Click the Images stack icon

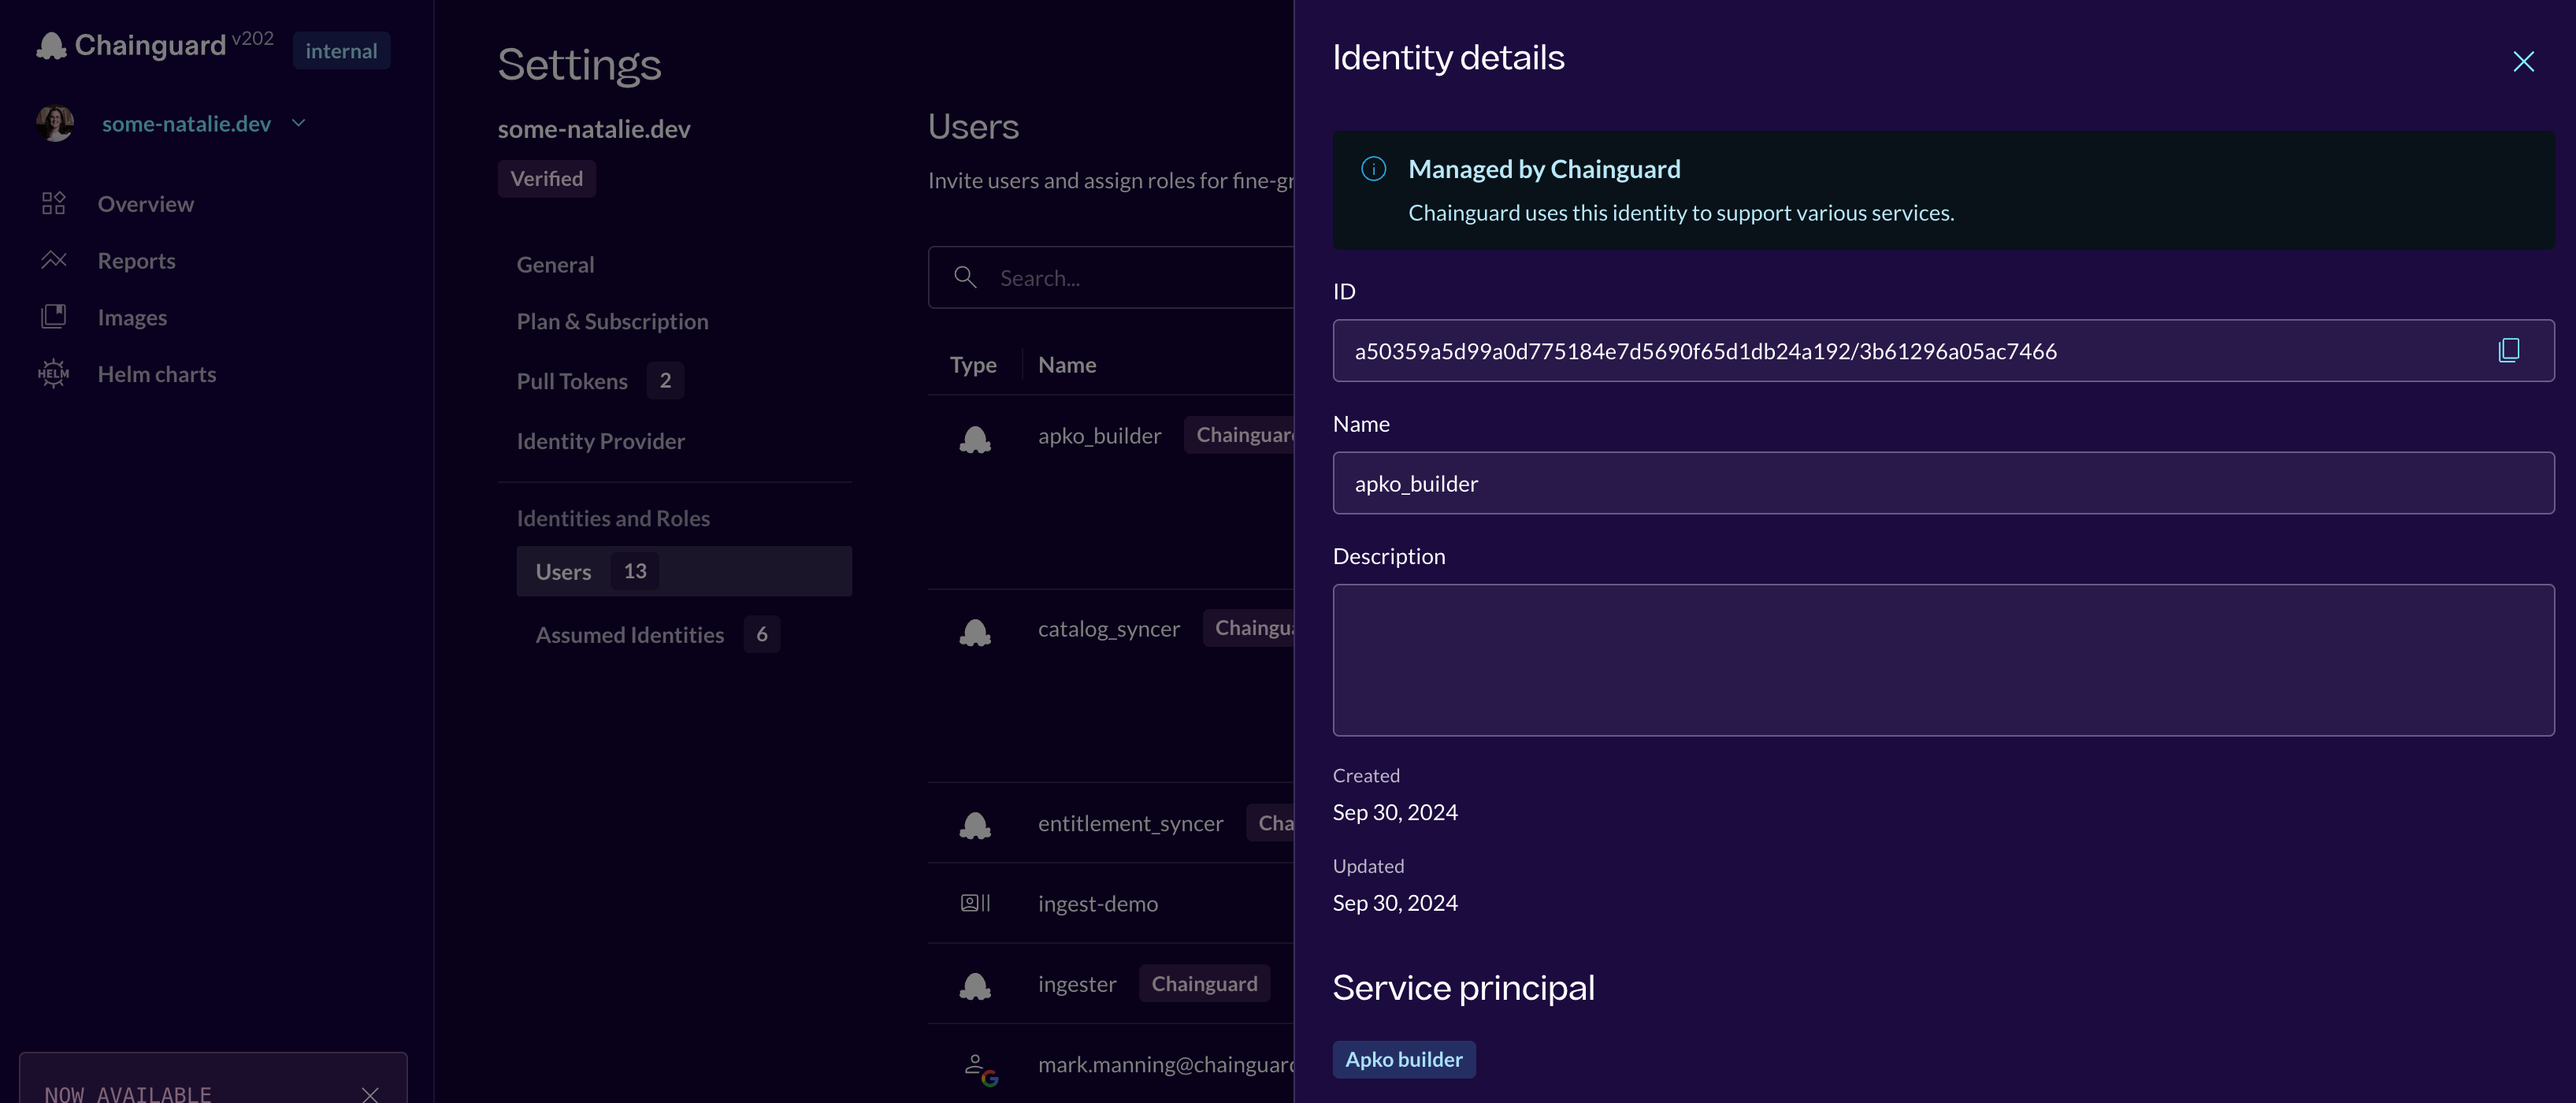point(54,317)
